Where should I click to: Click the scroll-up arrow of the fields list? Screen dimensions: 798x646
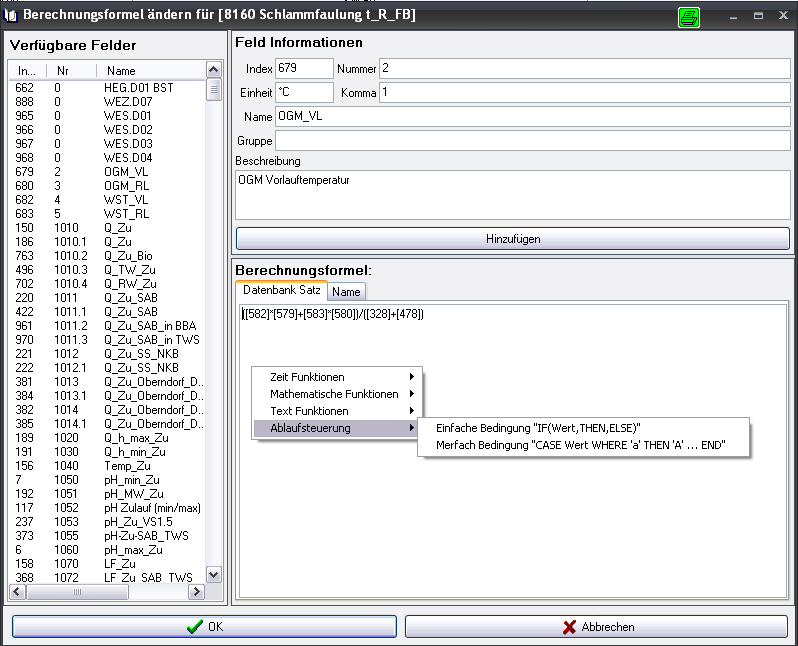click(x=213, y=70)
